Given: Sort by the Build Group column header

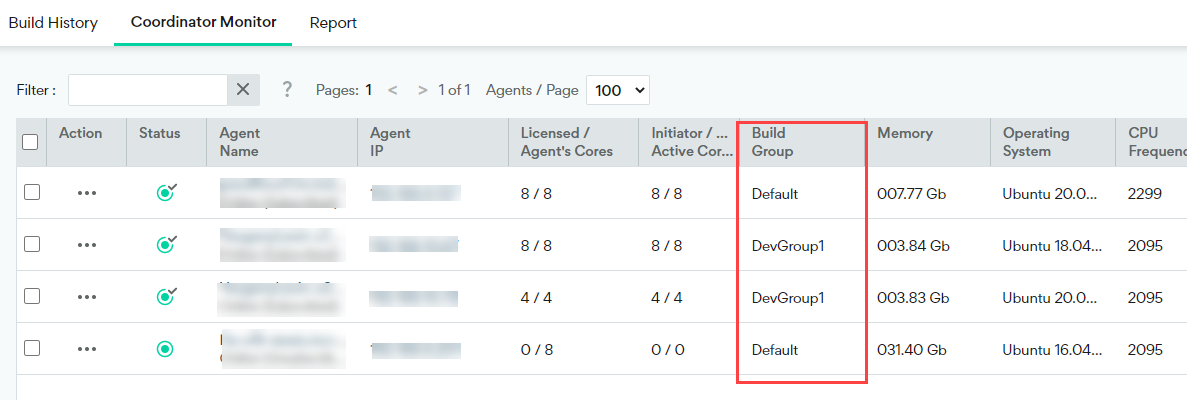Looking at the screenshot, I should coord(772,142).
